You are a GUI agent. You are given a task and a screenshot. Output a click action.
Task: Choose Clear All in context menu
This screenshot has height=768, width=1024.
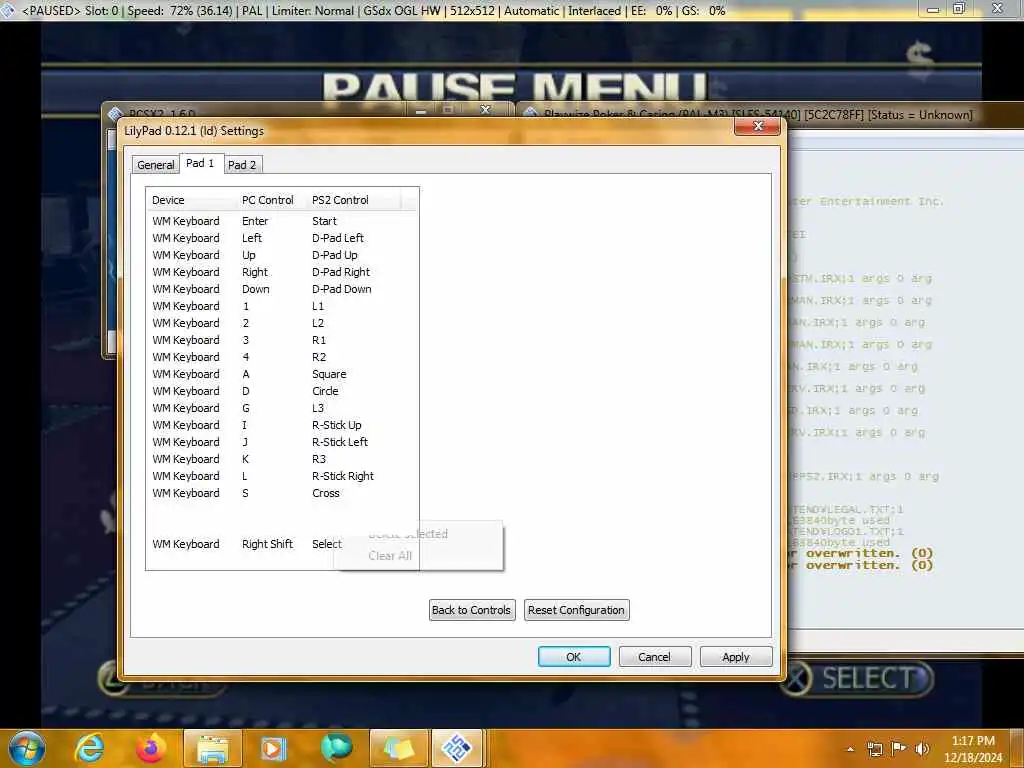pyautogui.click(x=390, y=556)
